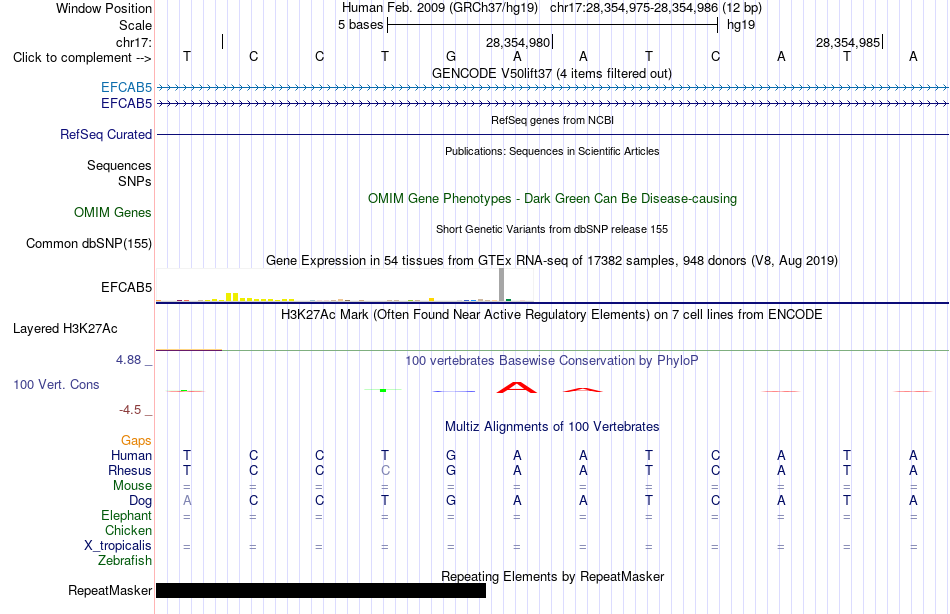The image size is (950, 614).
Task: Click the RepeatMasker track label
Action: tap(110, 590)
